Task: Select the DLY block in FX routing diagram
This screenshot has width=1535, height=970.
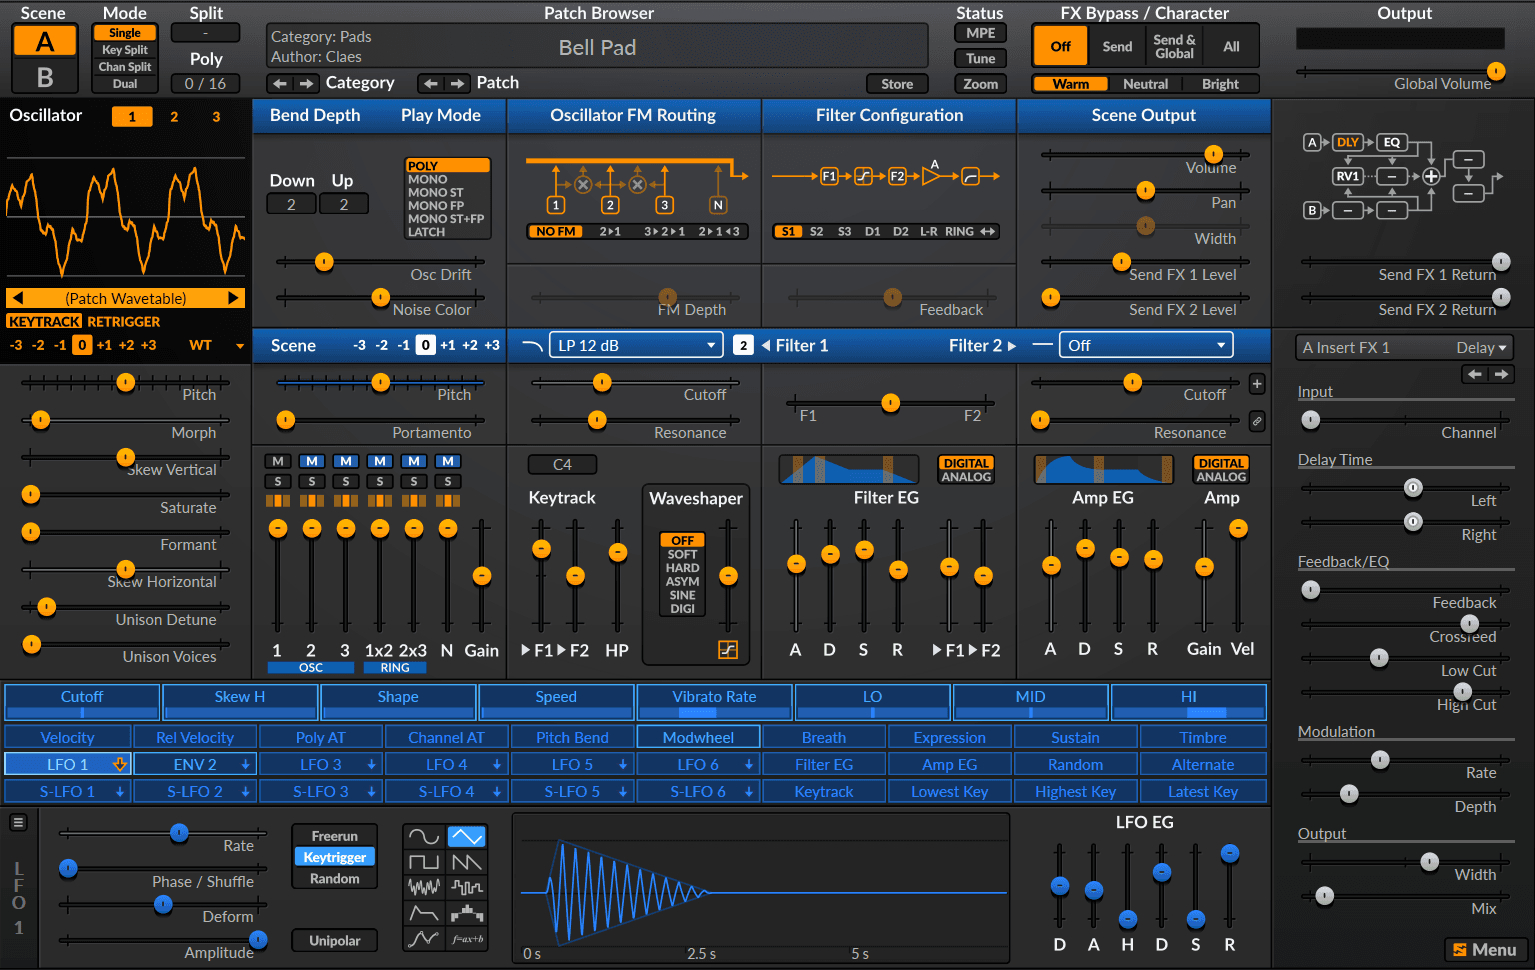Action: point(1348,142)
